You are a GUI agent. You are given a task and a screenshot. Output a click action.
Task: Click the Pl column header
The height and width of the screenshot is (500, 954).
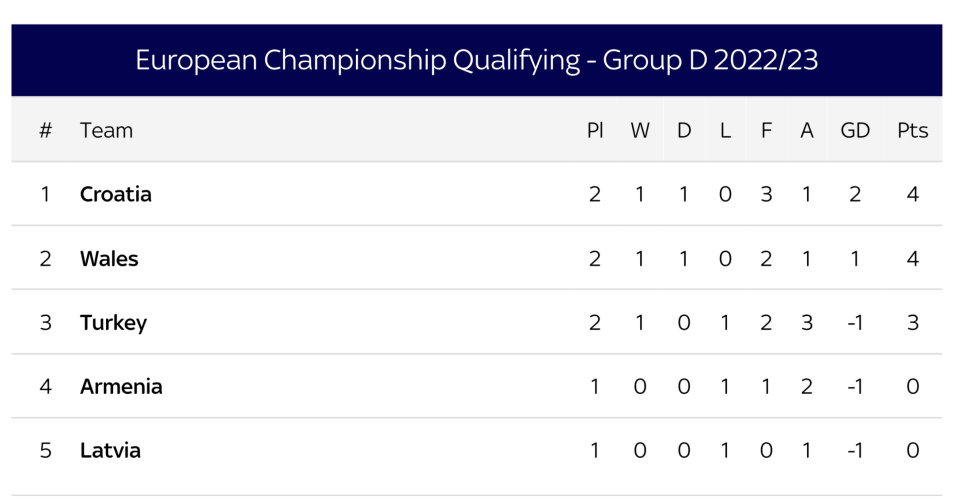pos(595,130)
